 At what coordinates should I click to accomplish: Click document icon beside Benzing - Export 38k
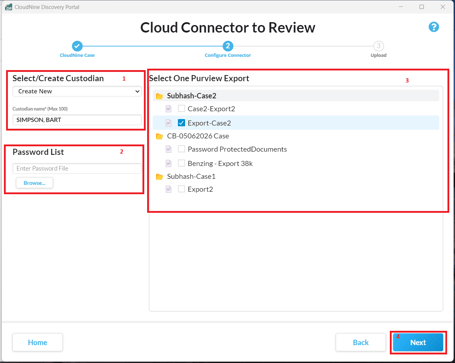[x=169, y=163]
